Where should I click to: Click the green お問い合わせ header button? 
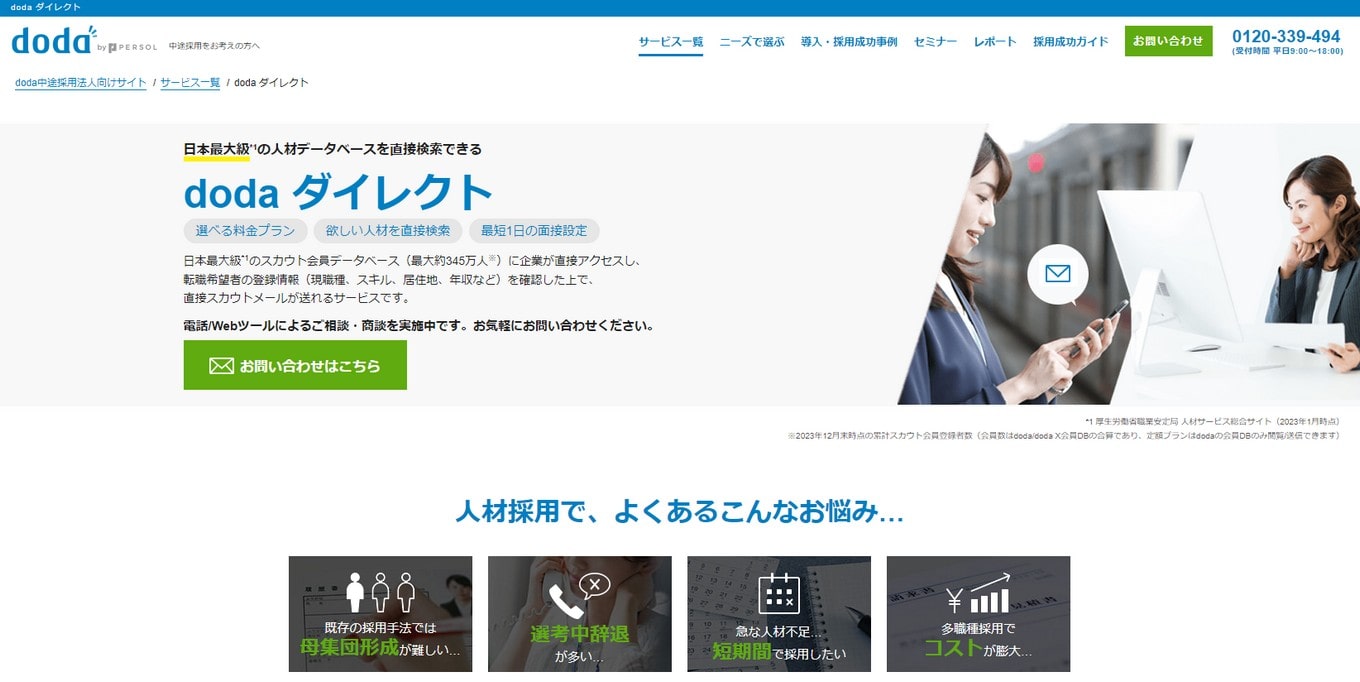tap(1168, 41)
